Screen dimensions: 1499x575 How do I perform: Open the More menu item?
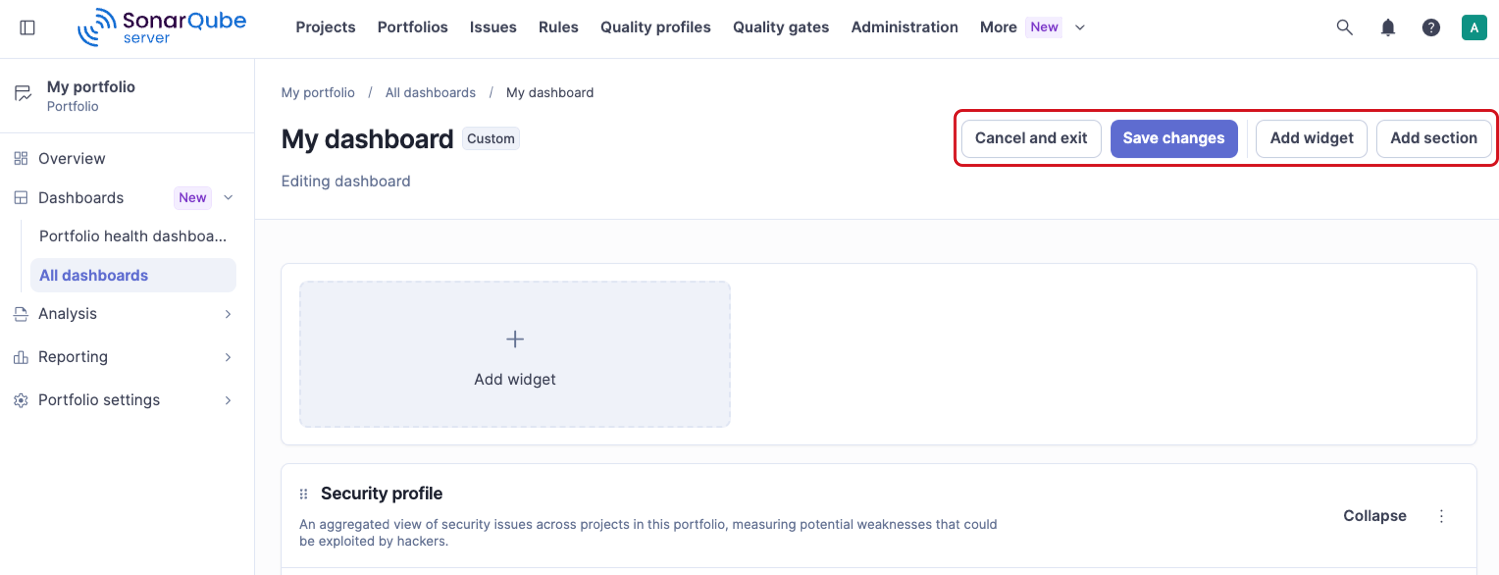[x=998, y=27]
